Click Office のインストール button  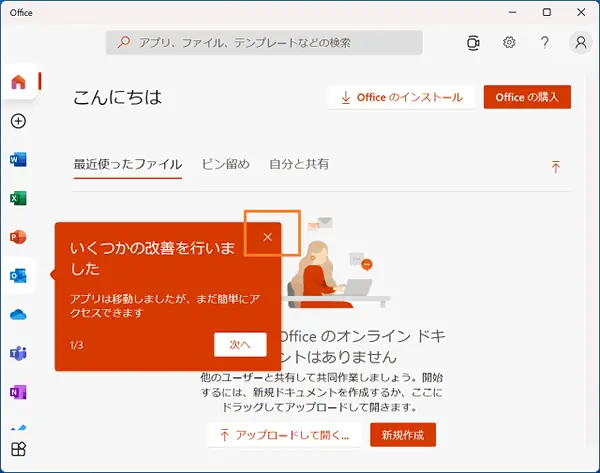tap(401, 97)
